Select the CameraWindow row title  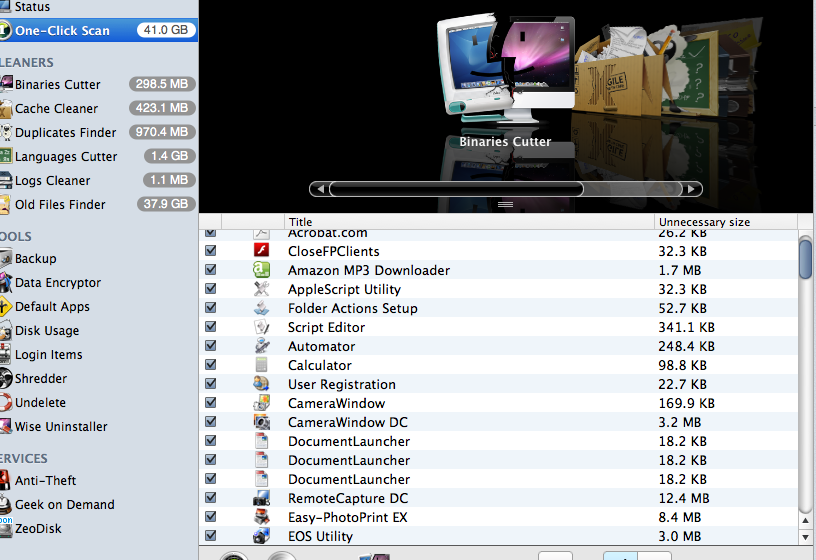click(337, 403)
